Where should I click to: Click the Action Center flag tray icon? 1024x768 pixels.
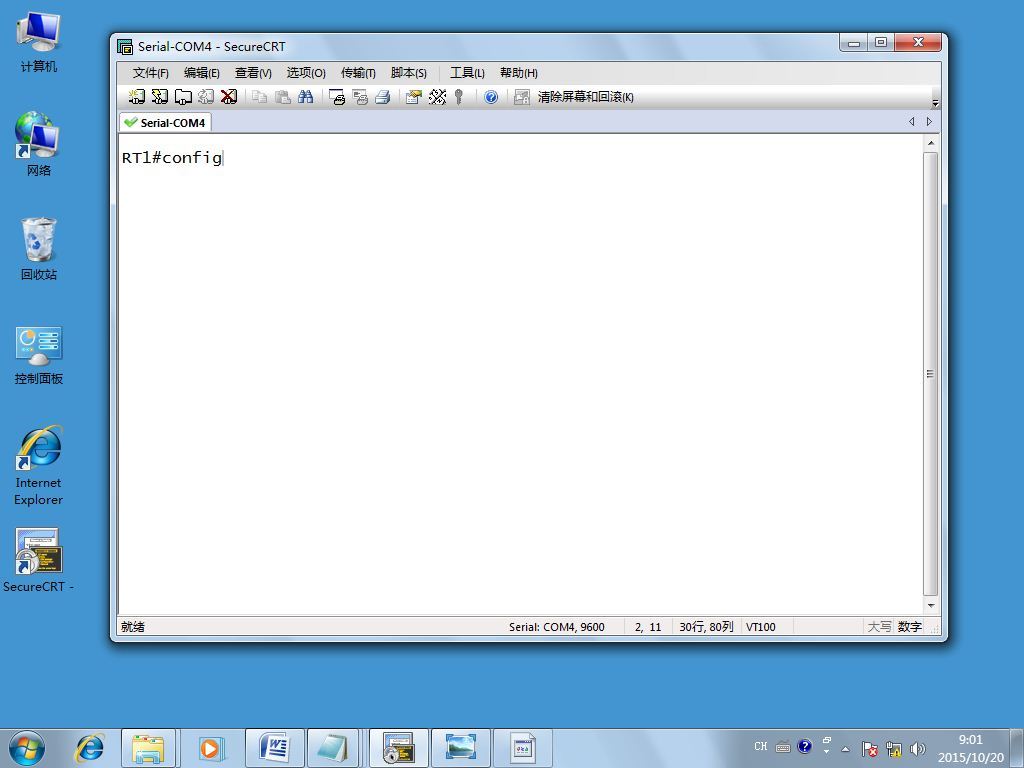(x=869, y=749)
